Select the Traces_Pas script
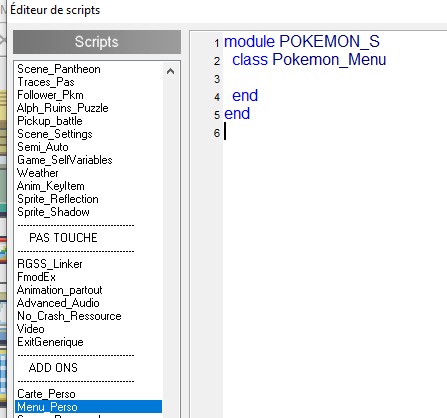 [x=46, y=82]
